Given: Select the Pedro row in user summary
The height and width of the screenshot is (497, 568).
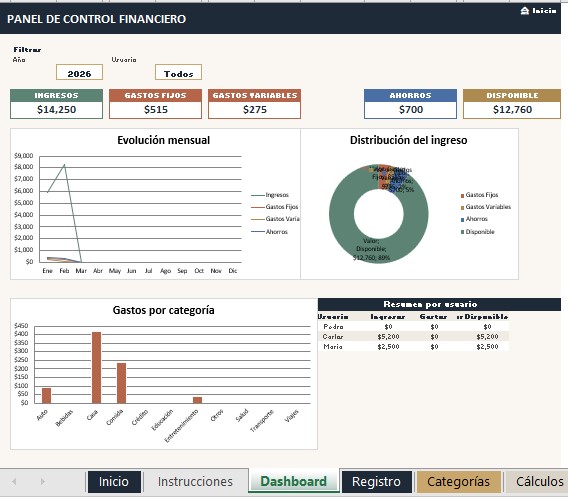Looking at the screenshot, I should pyautogui.click(x=413, y=326).
